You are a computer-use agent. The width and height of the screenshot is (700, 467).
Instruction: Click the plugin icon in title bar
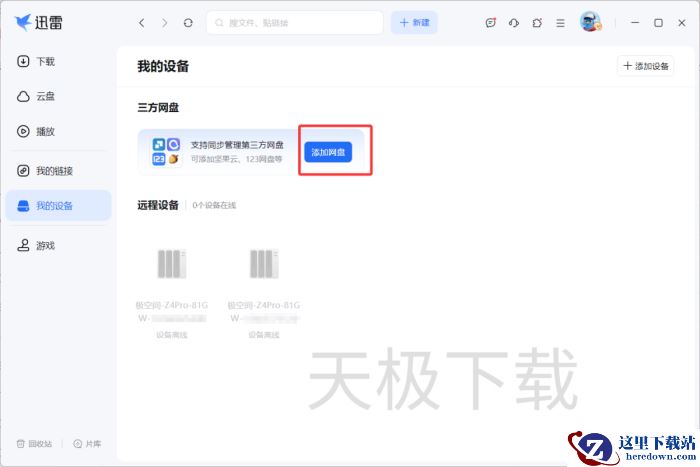point(537,23)
